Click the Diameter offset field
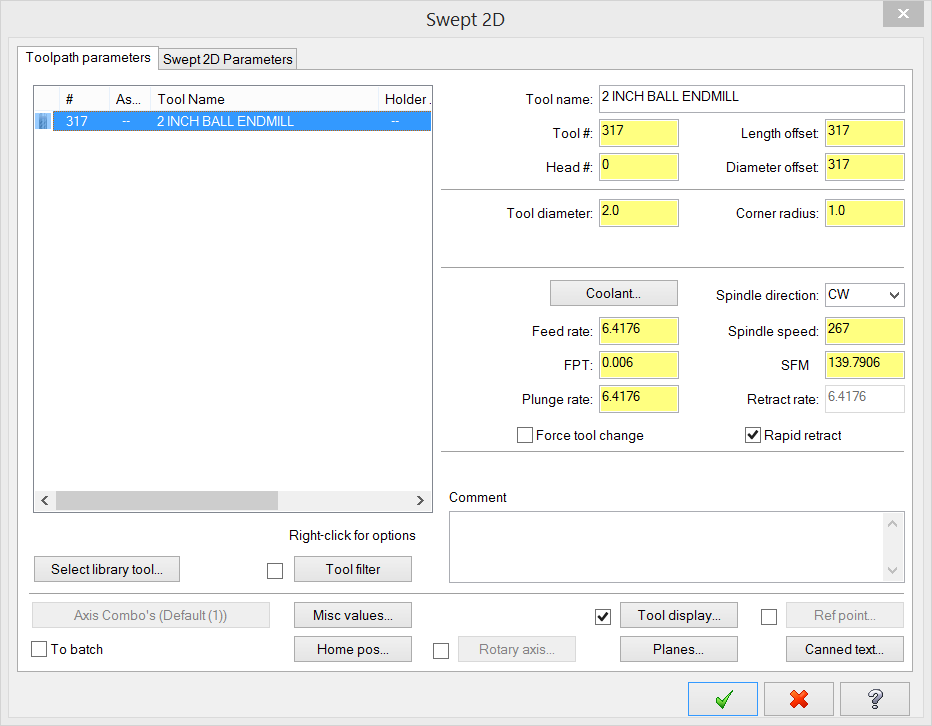The height and width of the screenshot is (726, 932). tap(865, 166)
